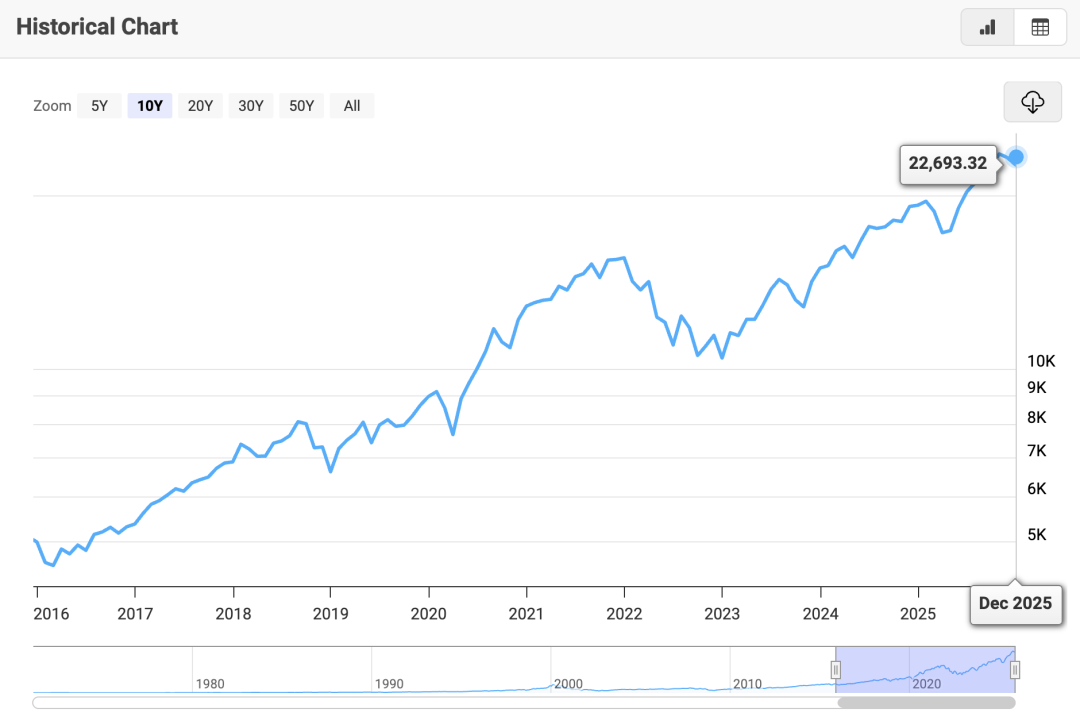
Task: Click the 2020 x-axis label
Action: pyautogui.click(x=428, y=613)
